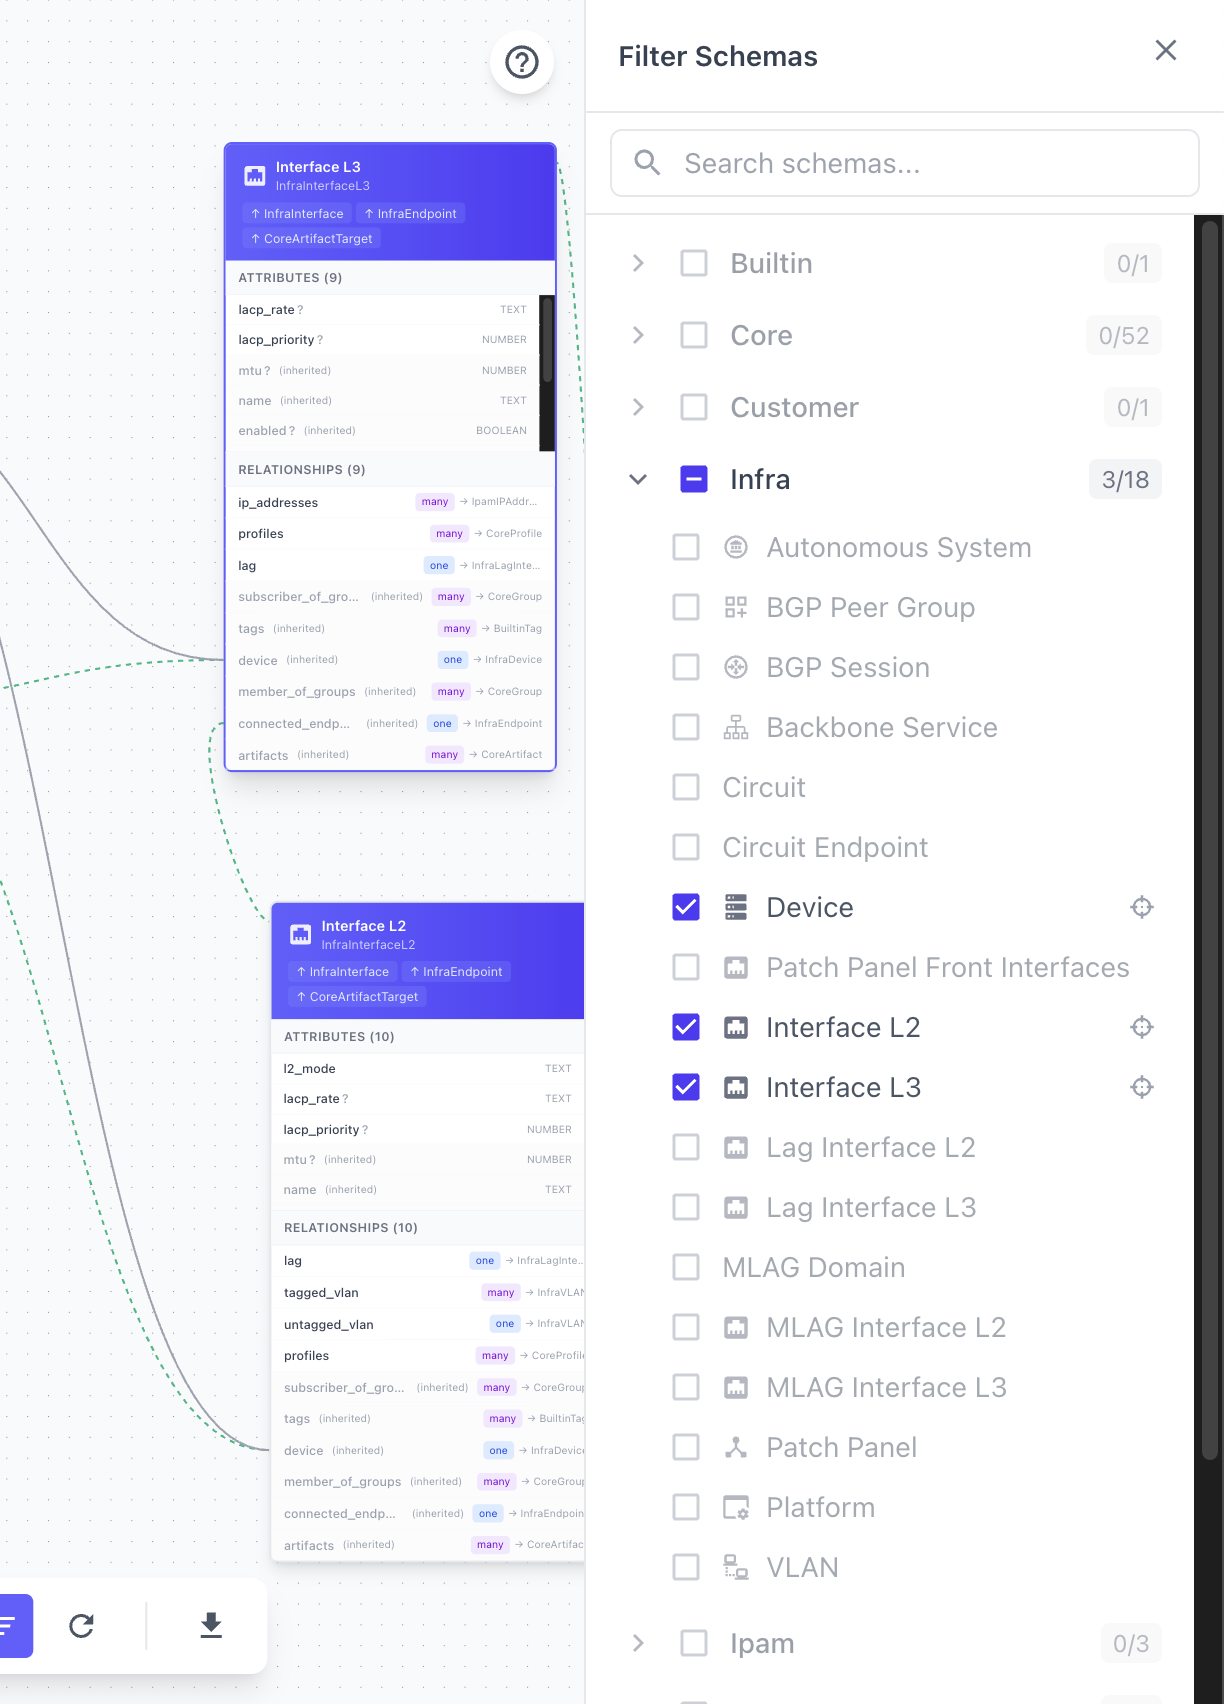This screenshot has height=1704, width=1224.
Task: Uncheck the Device checkbox
Action: (x=686, y=907)
